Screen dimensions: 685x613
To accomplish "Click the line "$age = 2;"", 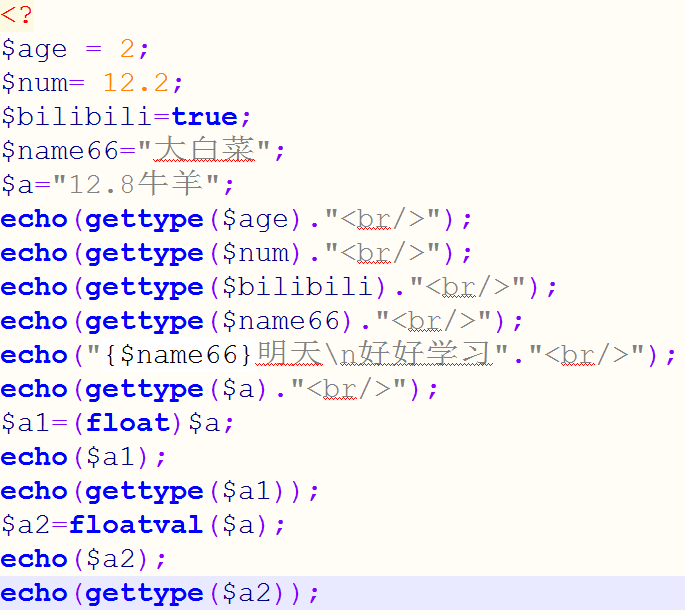I will (75, 49).
